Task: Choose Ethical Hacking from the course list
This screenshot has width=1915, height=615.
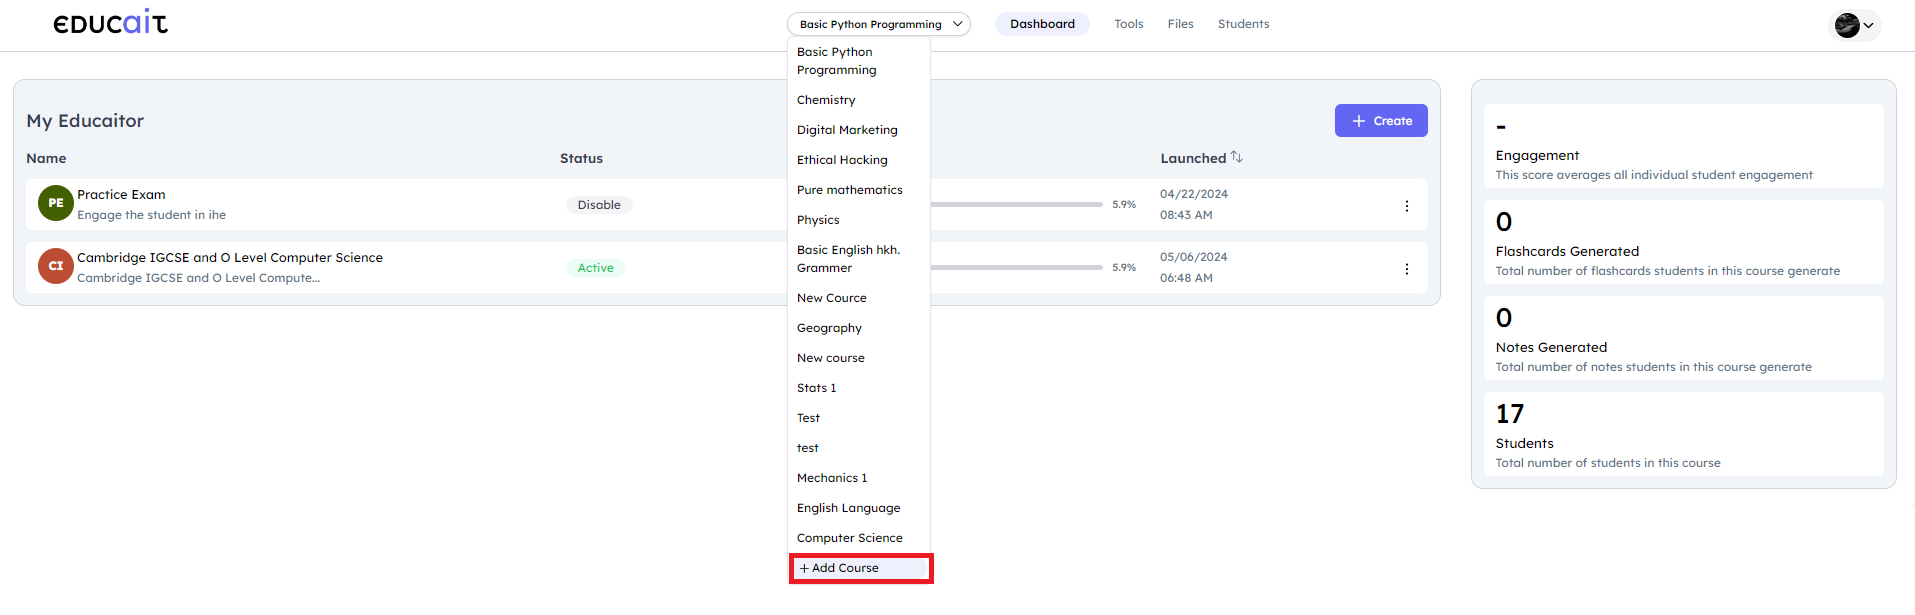Action: click(842, 160)
